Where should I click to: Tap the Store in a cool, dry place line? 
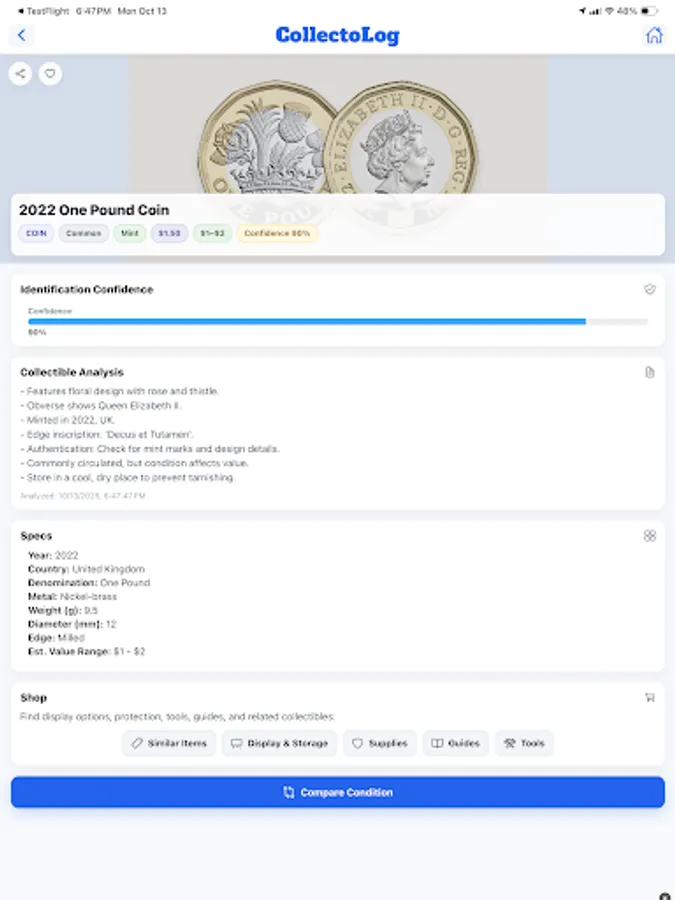tap(127, 478)
